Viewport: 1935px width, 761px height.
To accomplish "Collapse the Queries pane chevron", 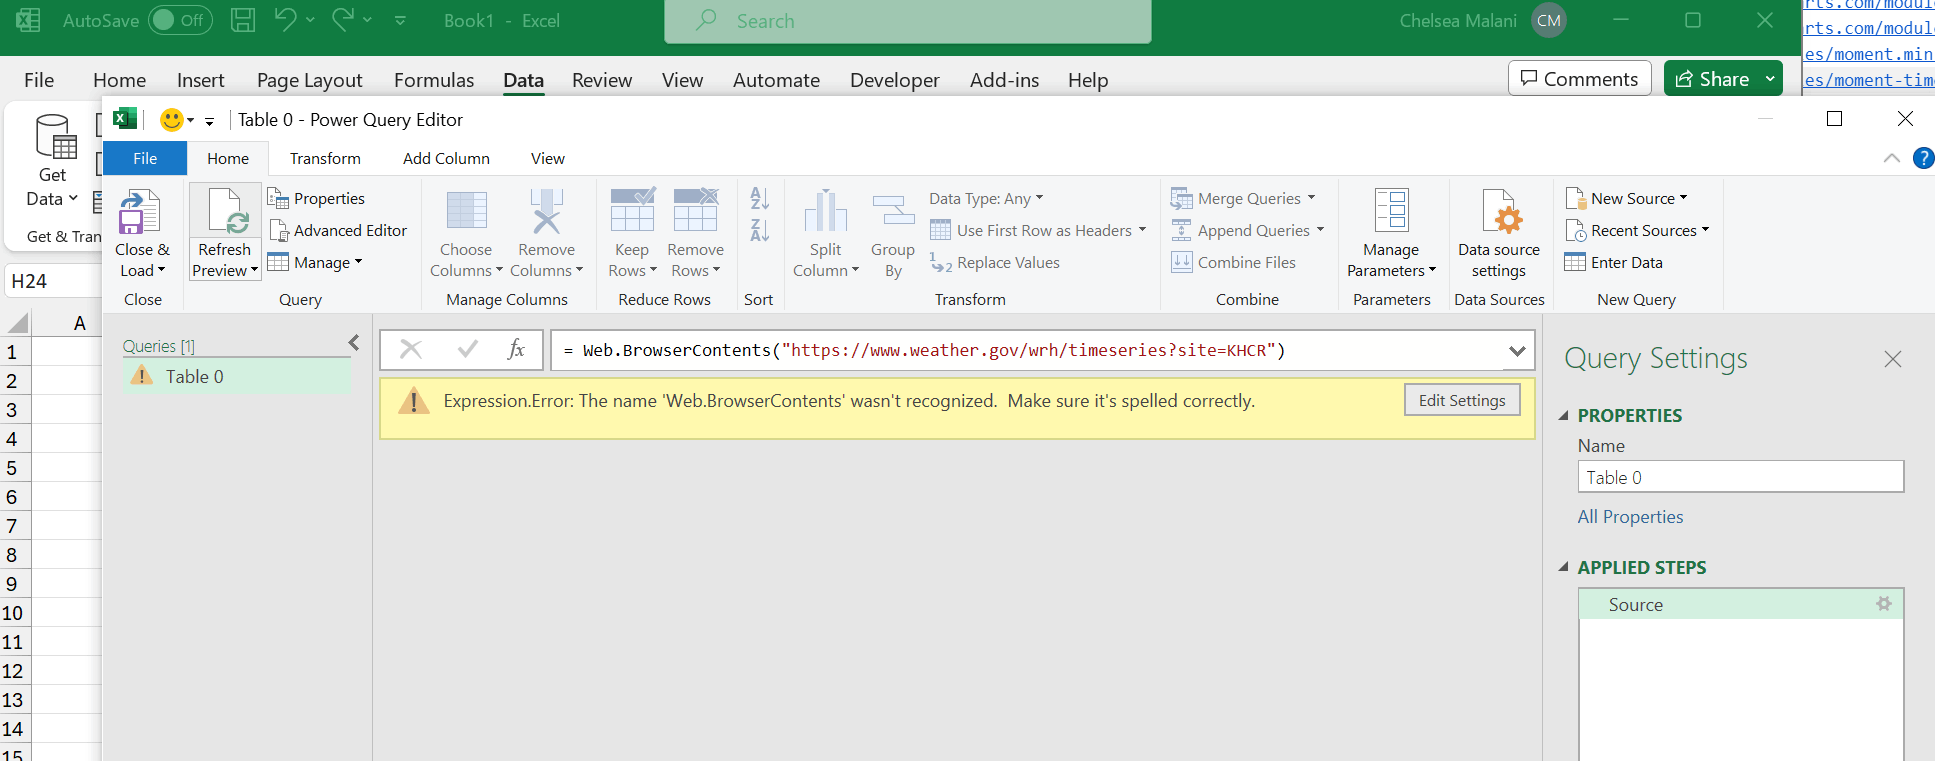I will [x=354, y=343].
